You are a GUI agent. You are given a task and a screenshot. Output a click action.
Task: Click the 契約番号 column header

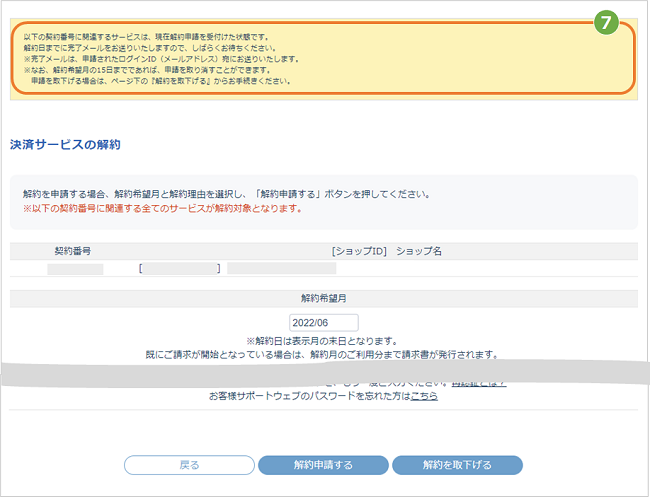(73, 251)
